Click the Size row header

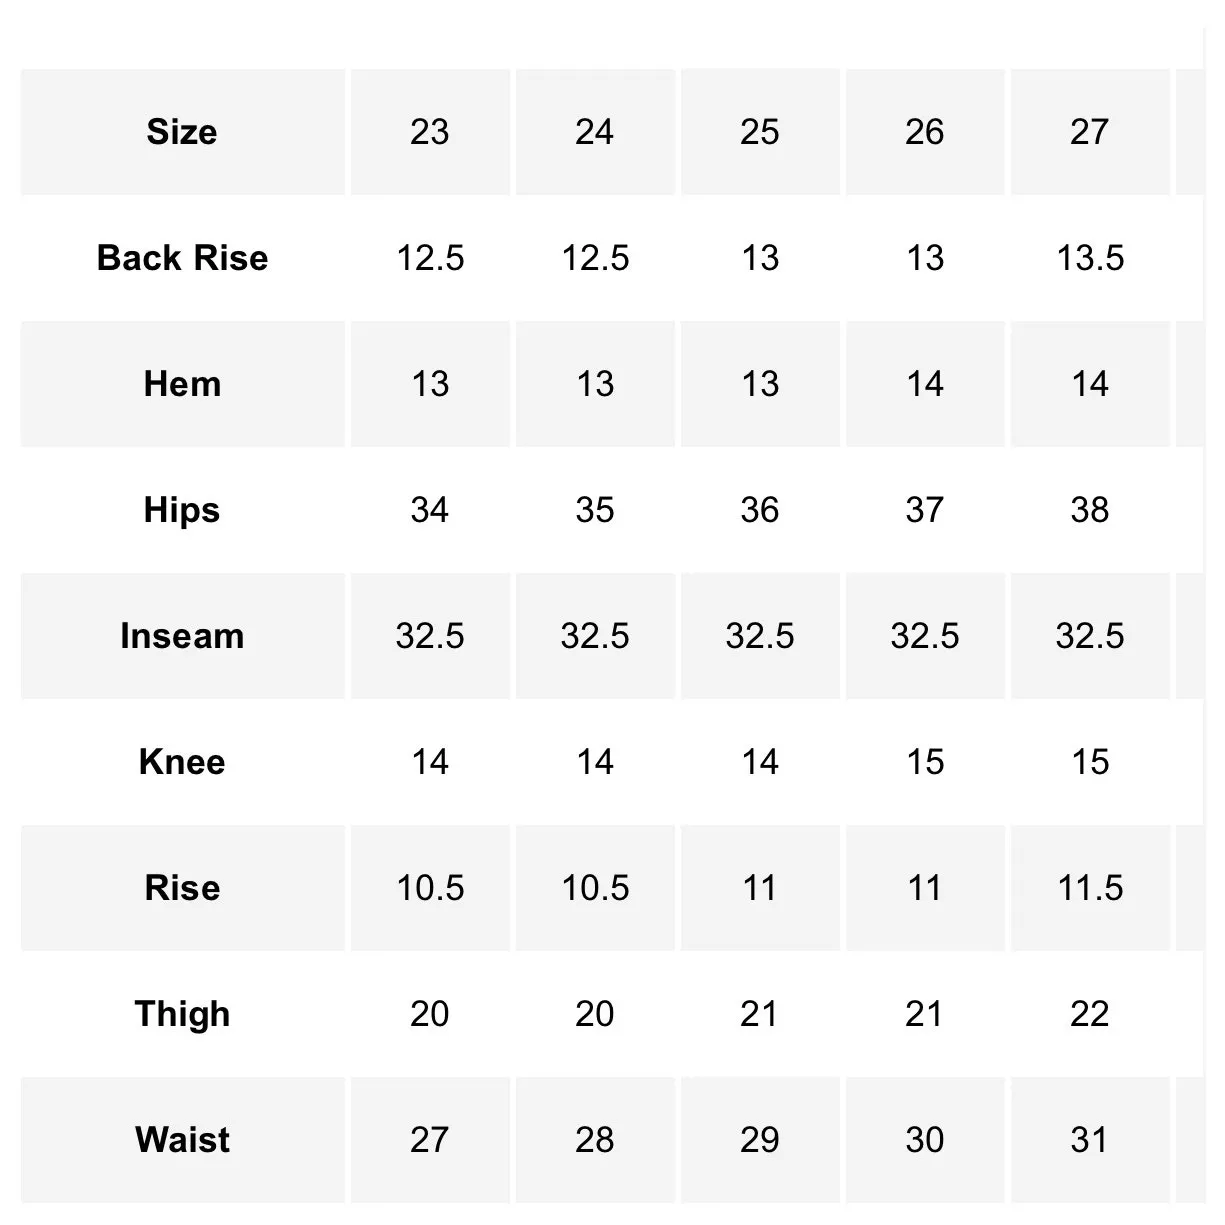(182, 132)
